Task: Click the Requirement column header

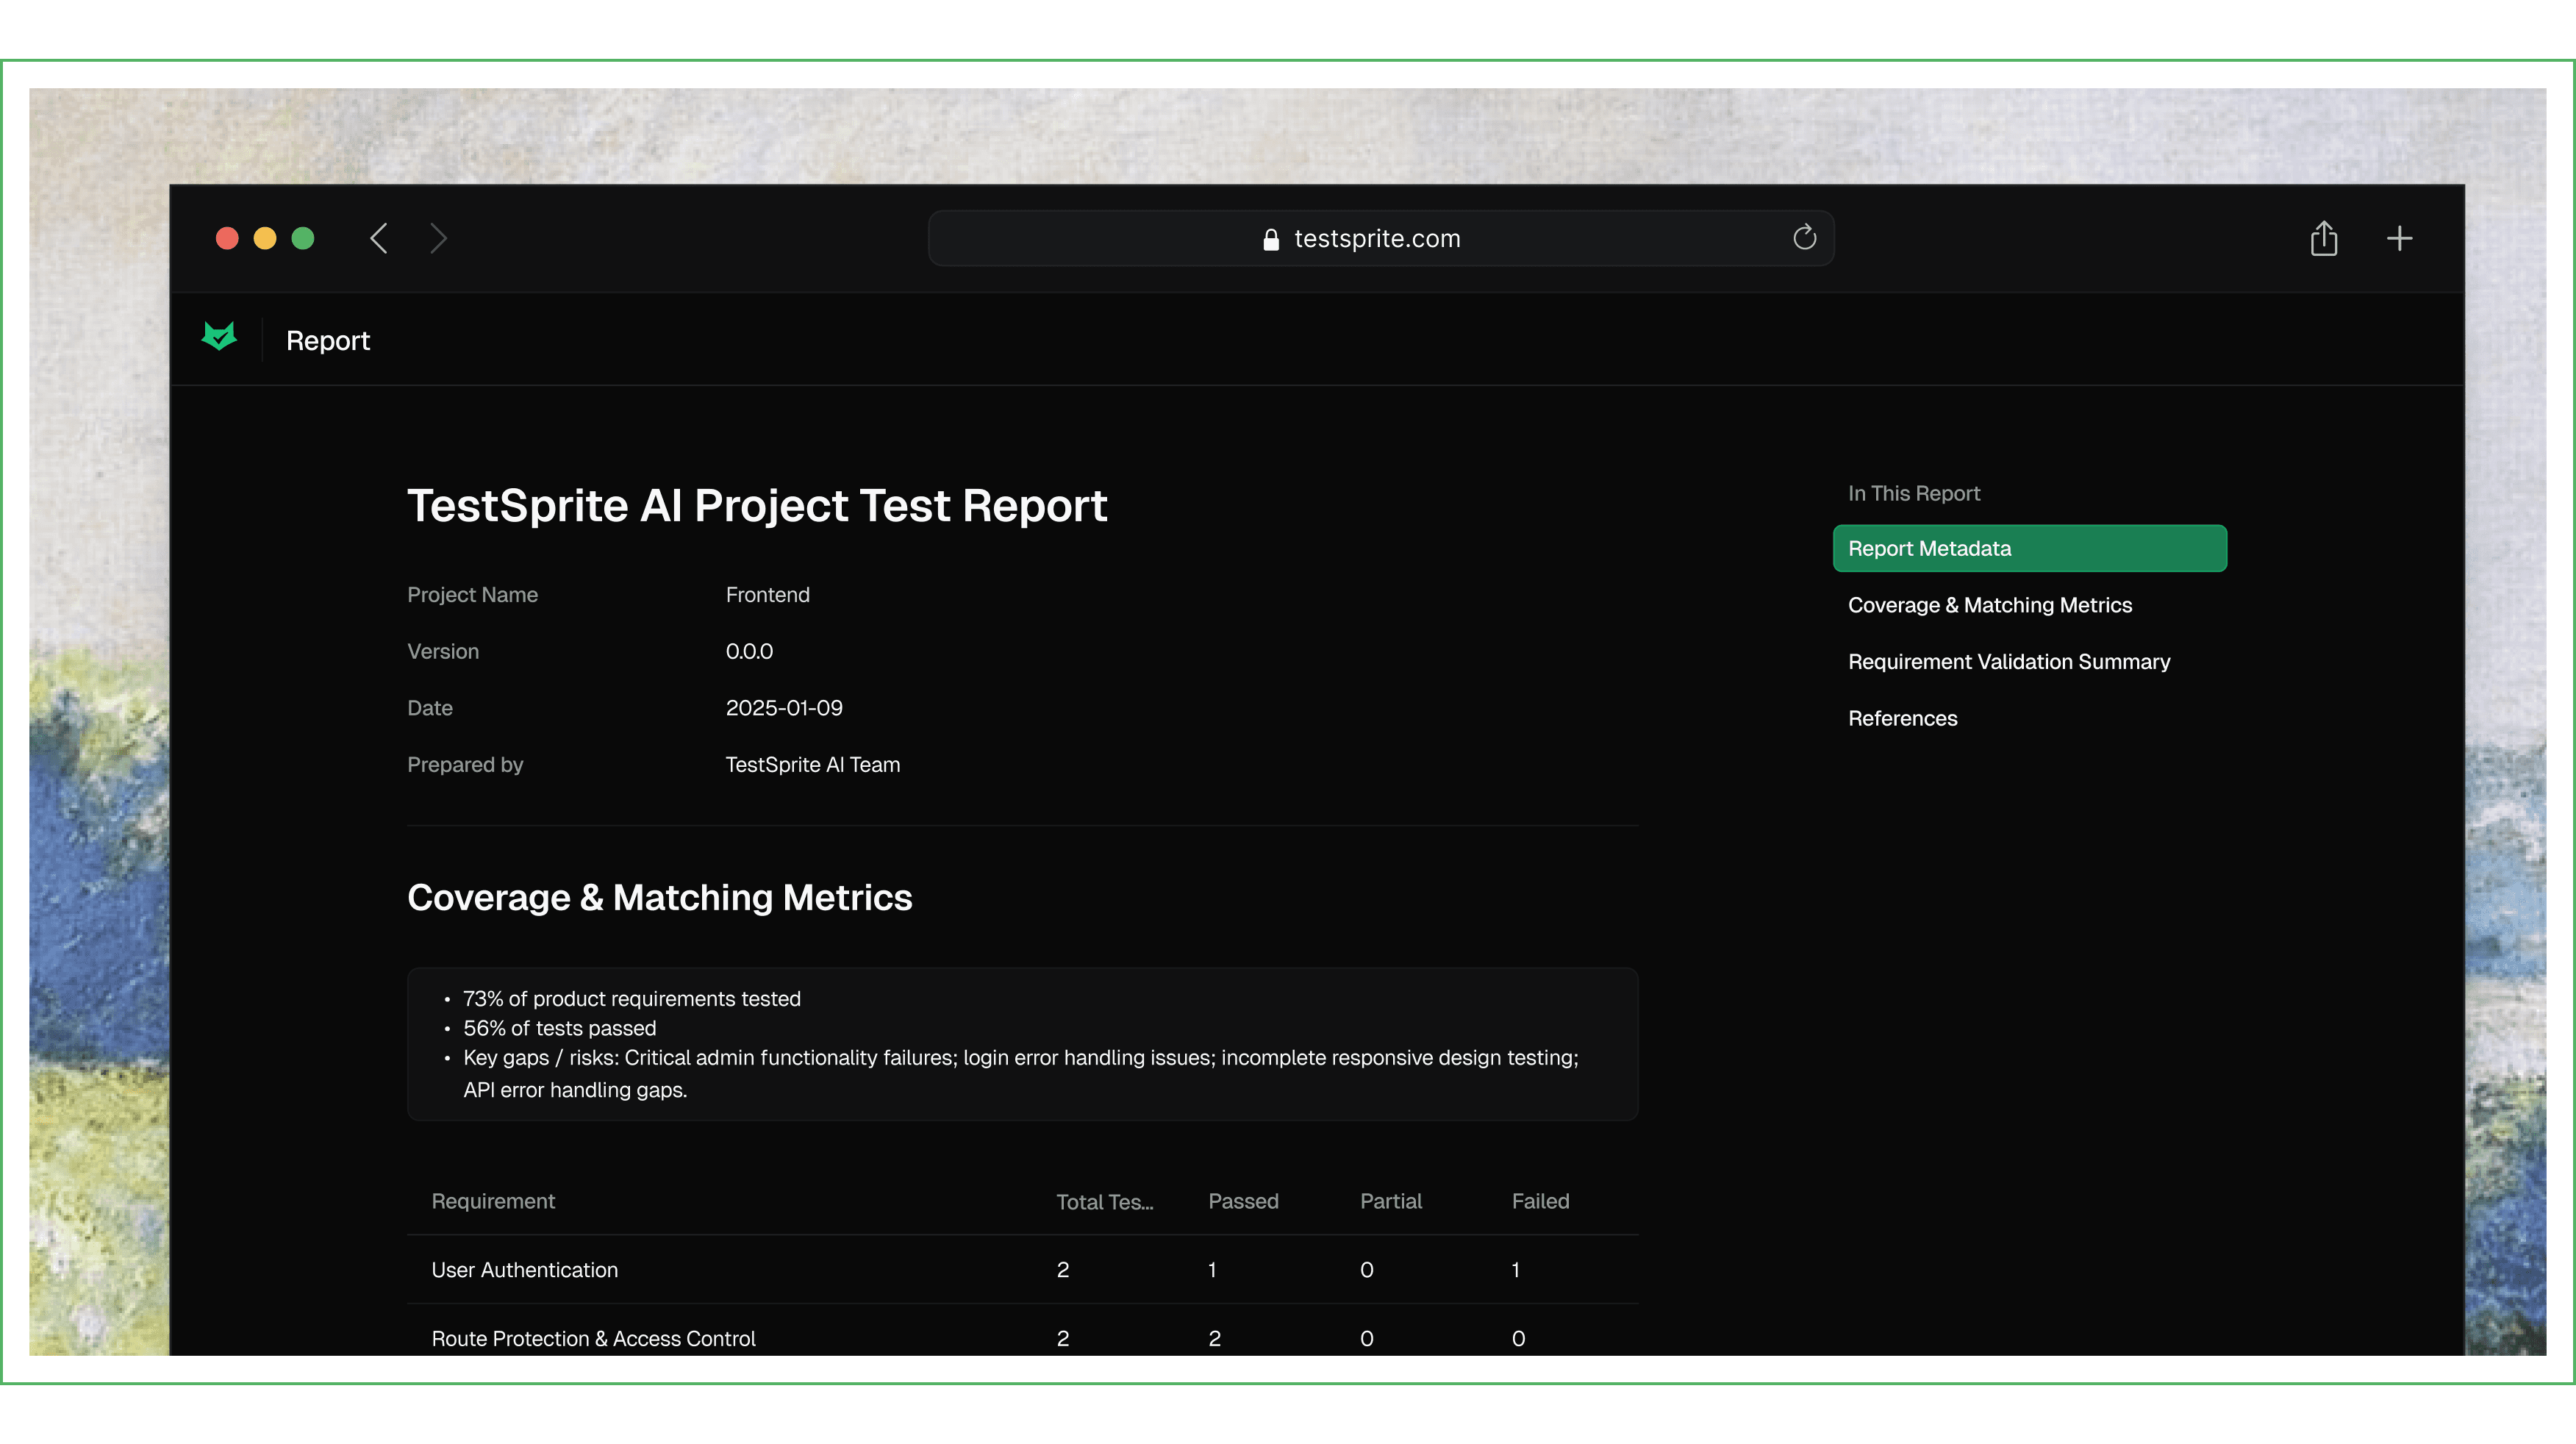Action: pos(493,1202)
